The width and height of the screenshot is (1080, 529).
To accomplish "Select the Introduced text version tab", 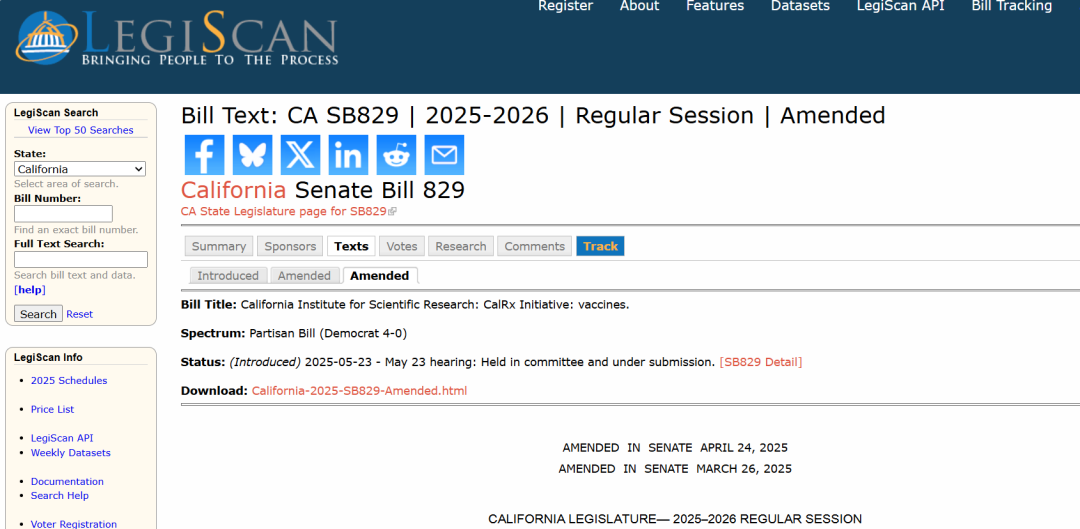I will pyautogui.click(x=228, y=276).
